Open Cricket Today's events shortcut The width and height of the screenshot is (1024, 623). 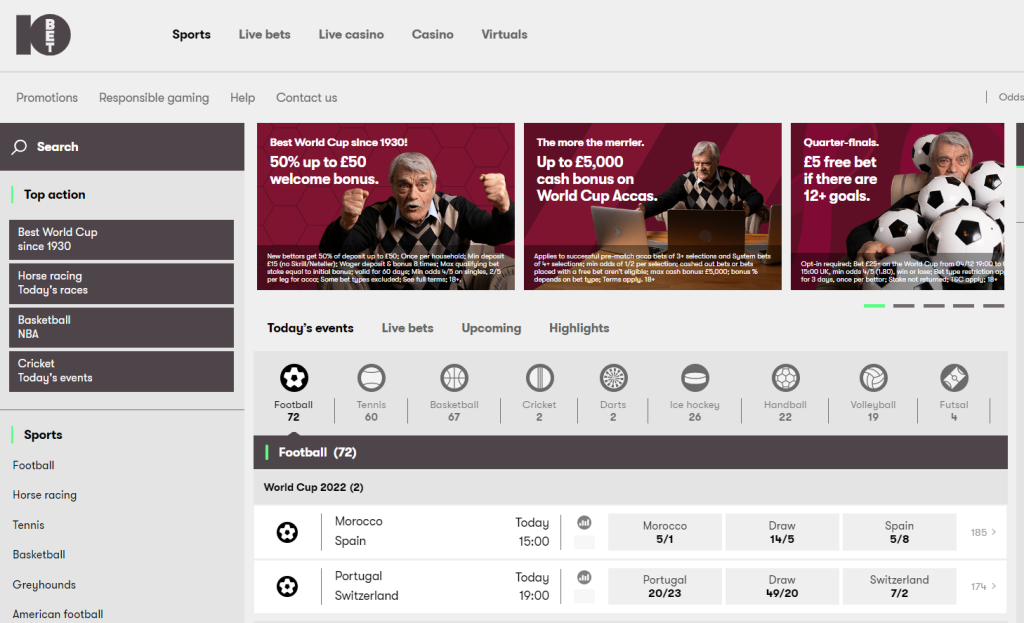(x=121, y=371)
